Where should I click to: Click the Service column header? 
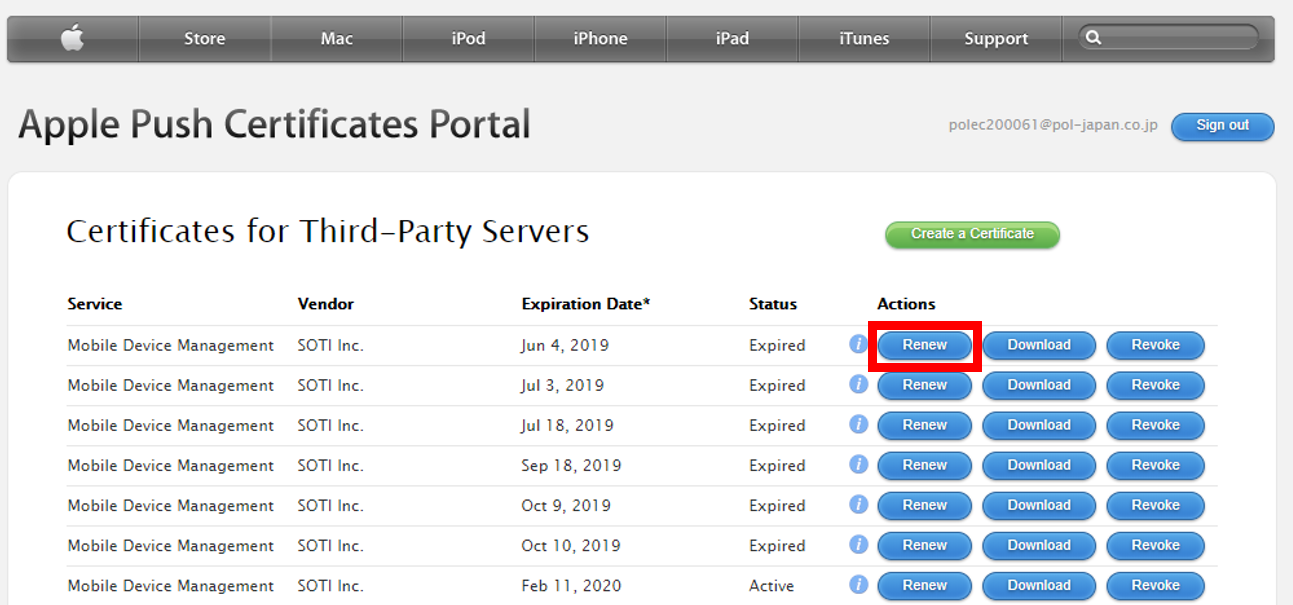(95, 304)
